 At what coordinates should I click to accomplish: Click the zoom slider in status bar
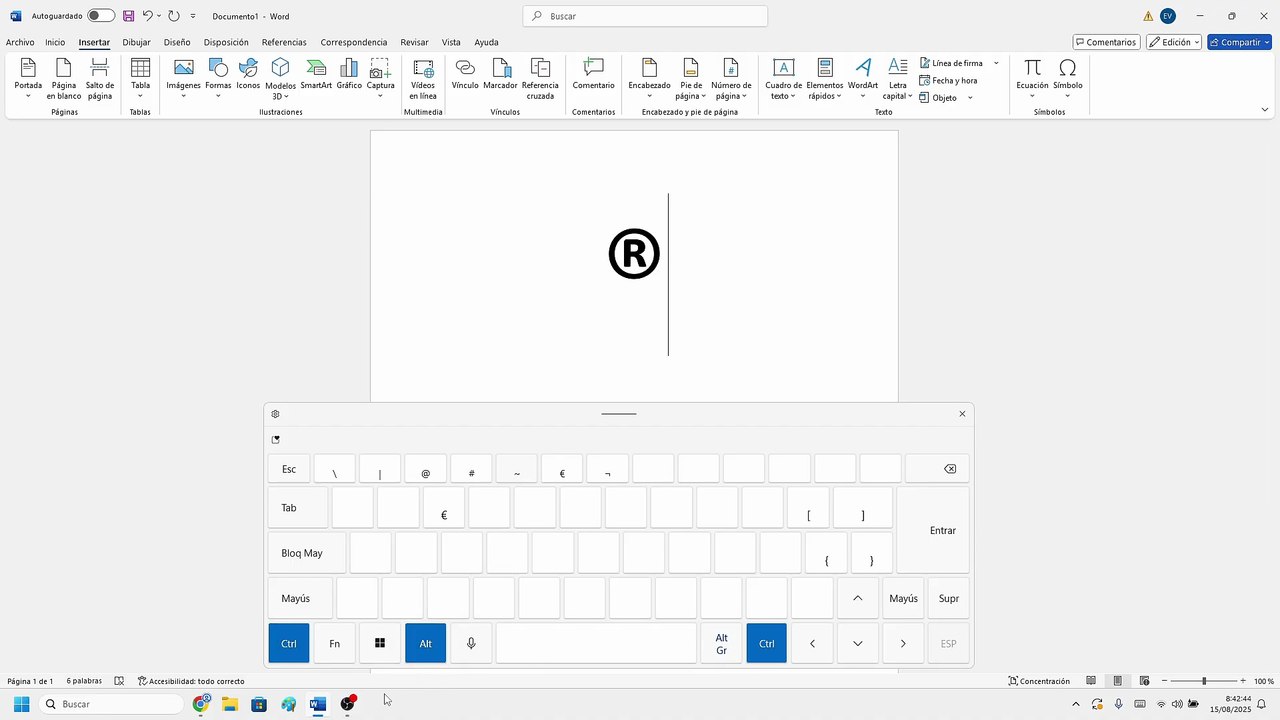click(1205, 681)
